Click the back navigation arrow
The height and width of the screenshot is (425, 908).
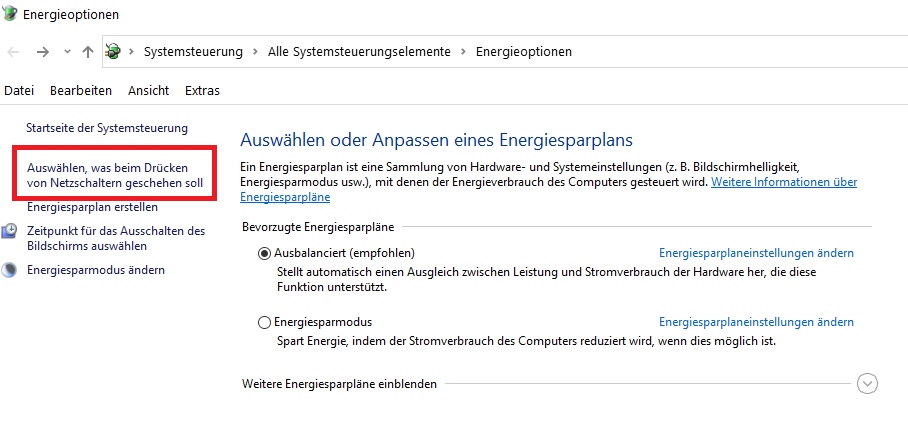point(14,51)
